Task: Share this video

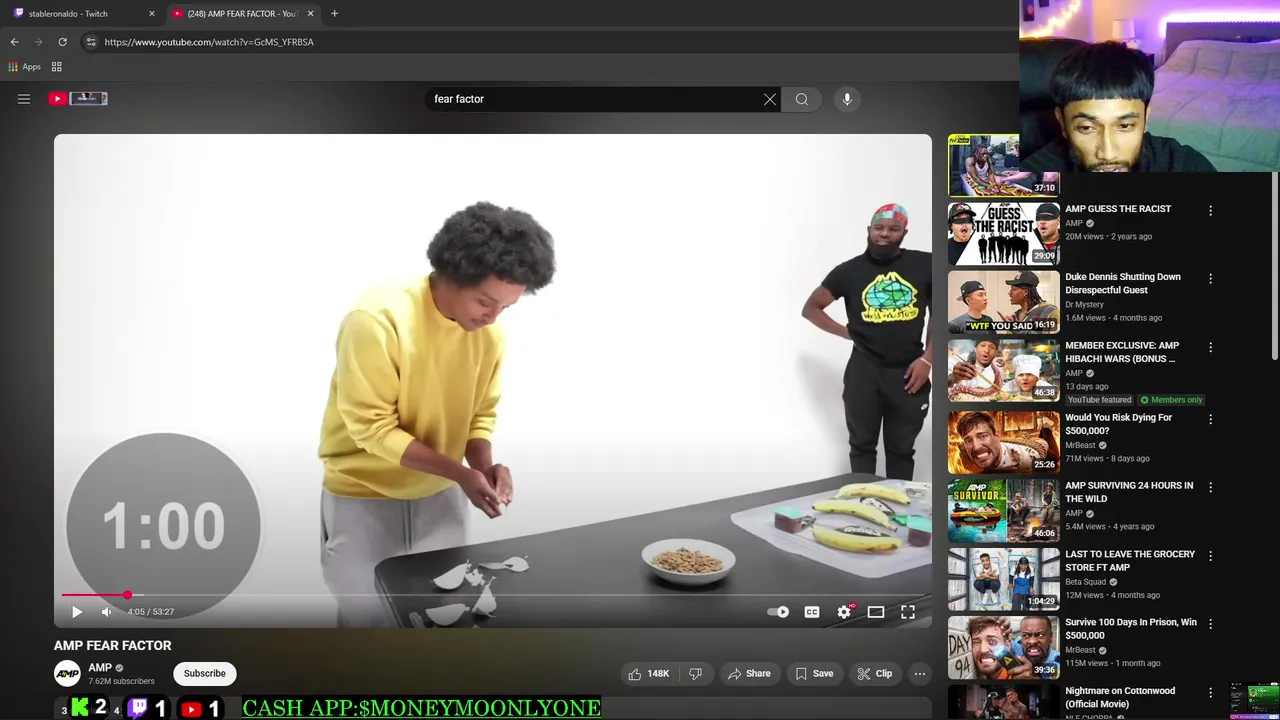Action: coord(749,674)
